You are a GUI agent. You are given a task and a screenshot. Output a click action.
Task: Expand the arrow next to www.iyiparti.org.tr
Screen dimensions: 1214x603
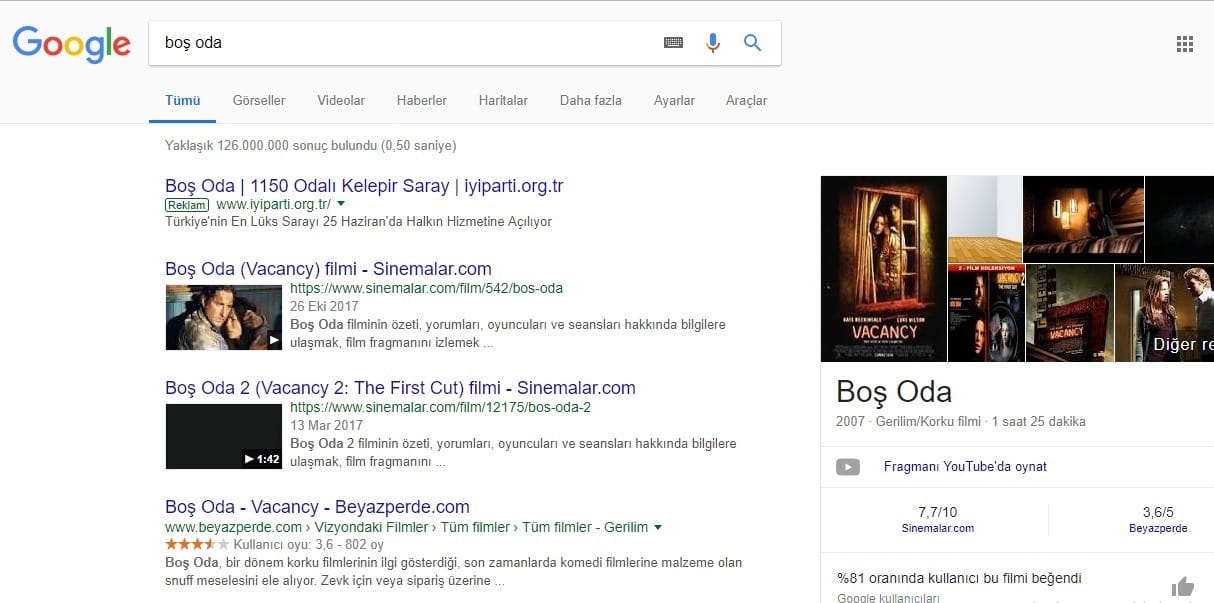point(341,204)
